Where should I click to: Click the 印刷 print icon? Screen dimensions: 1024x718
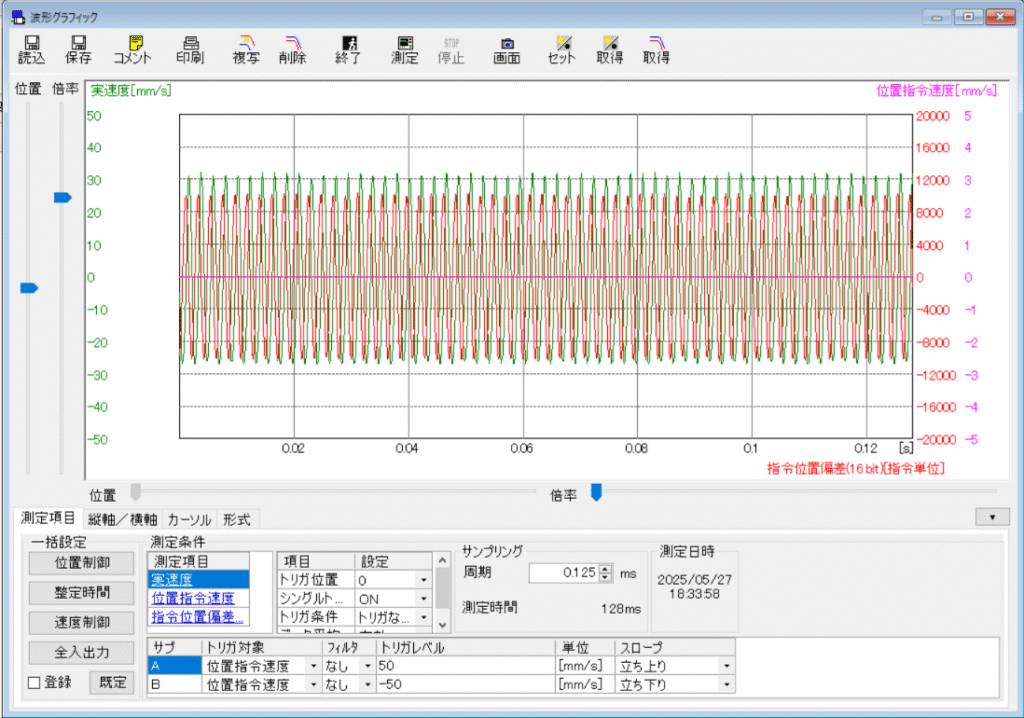pyautogui.click(x=190, y=49)
